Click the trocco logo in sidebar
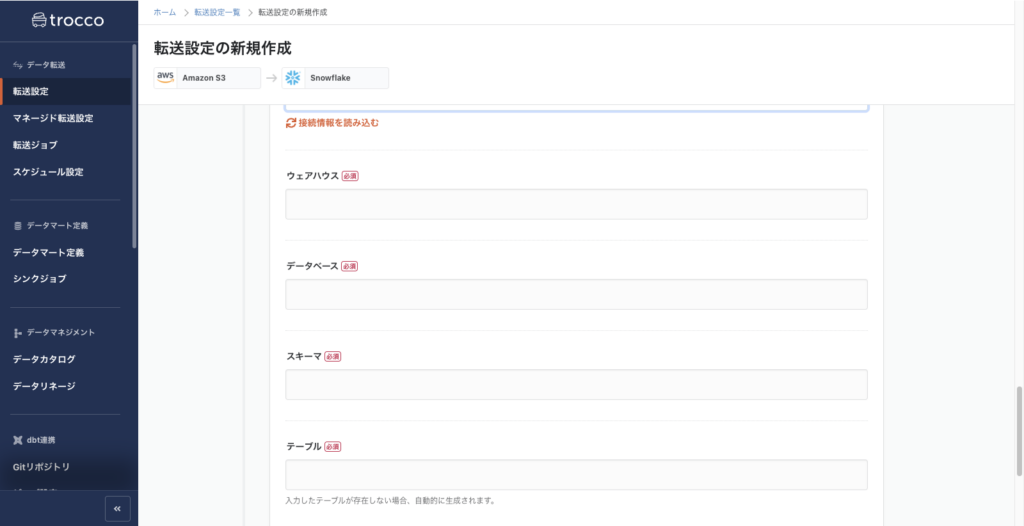Image resolution: width=1024 pixels, height=526 pixels. point(67,20)
